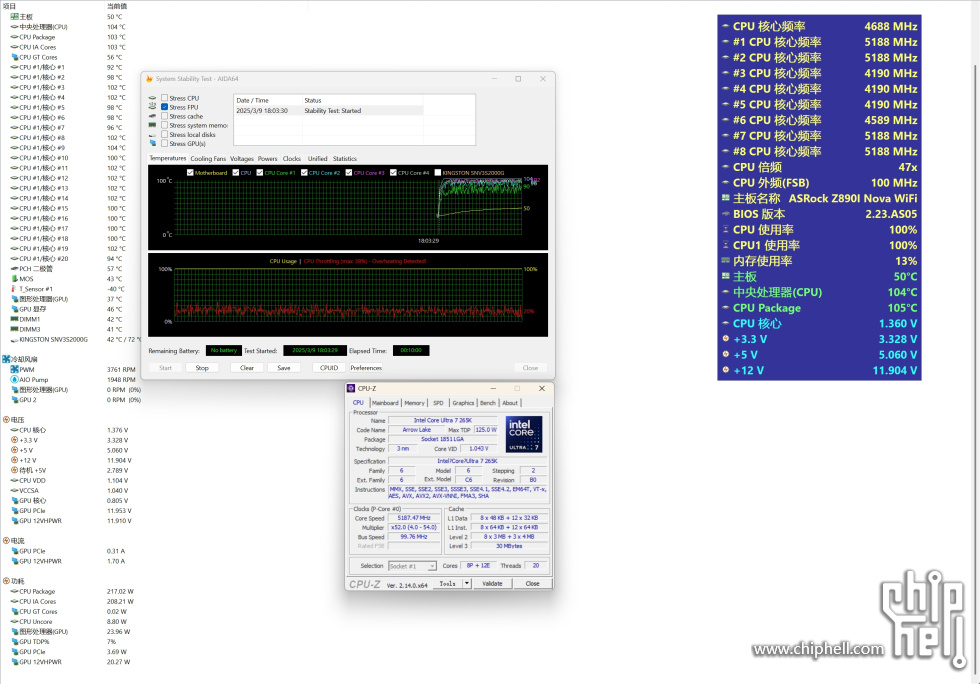This screenshot has height=684, width=980.
Task: Click the Tools button in CPU-Z
Action: tap(448, 583)
